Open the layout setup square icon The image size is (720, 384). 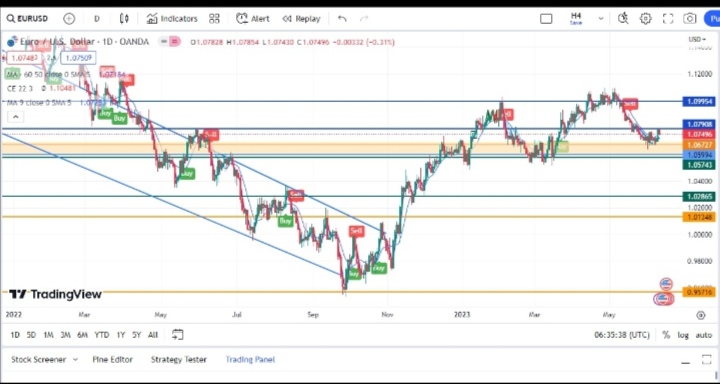546,19
